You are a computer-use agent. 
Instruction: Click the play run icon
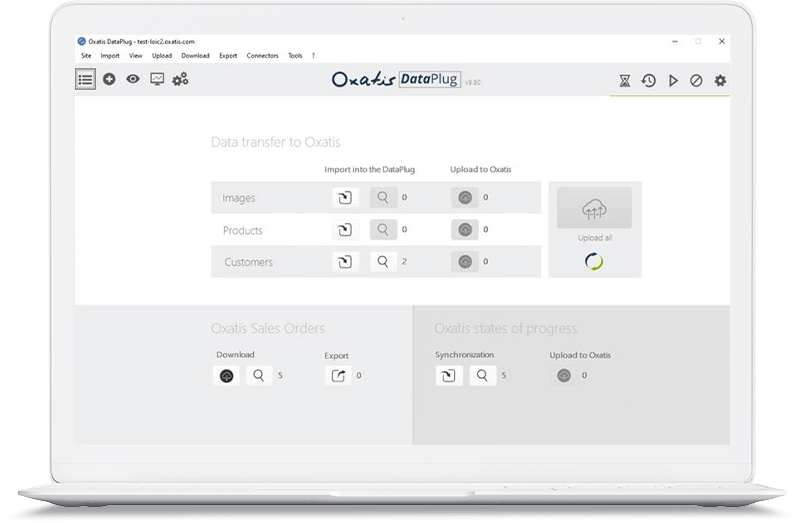(673, 81)
